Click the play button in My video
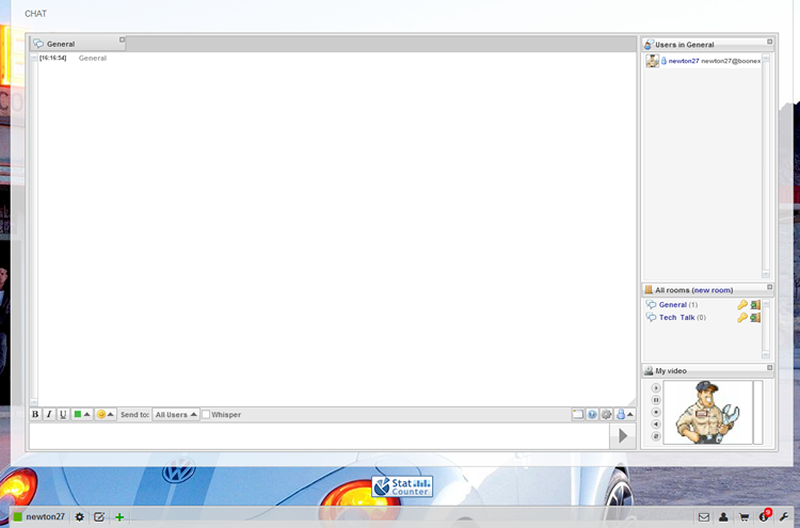800x528 pixels. coord(656,388)
